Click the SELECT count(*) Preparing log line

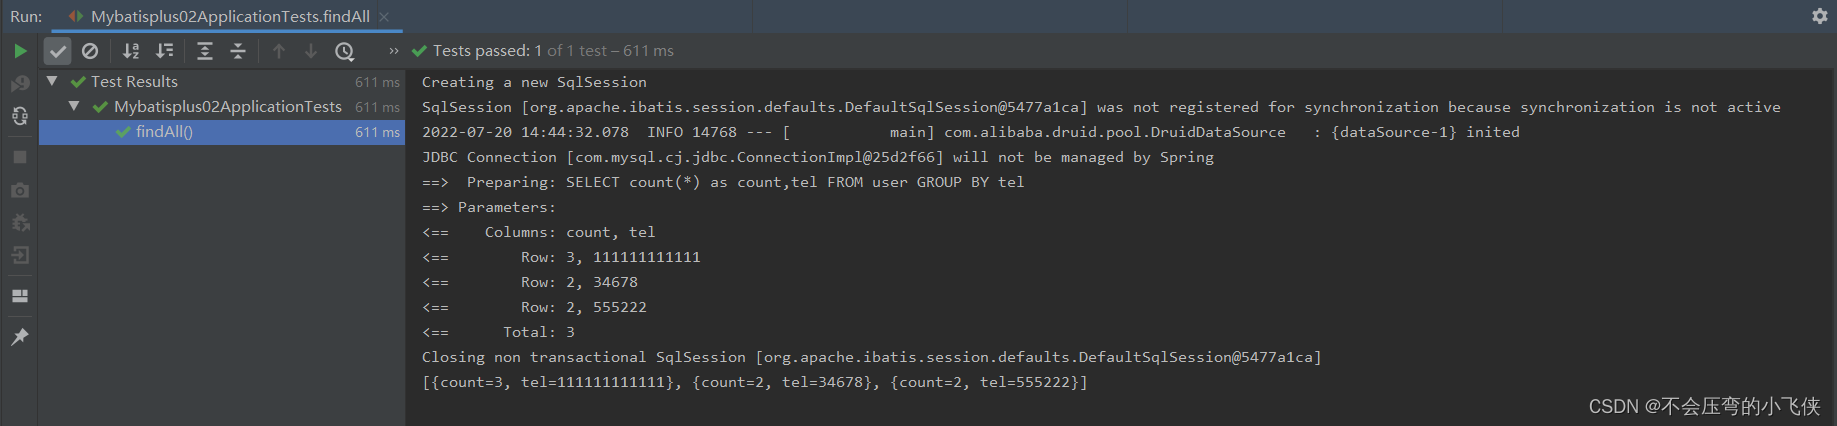click(x=723, y=182)
